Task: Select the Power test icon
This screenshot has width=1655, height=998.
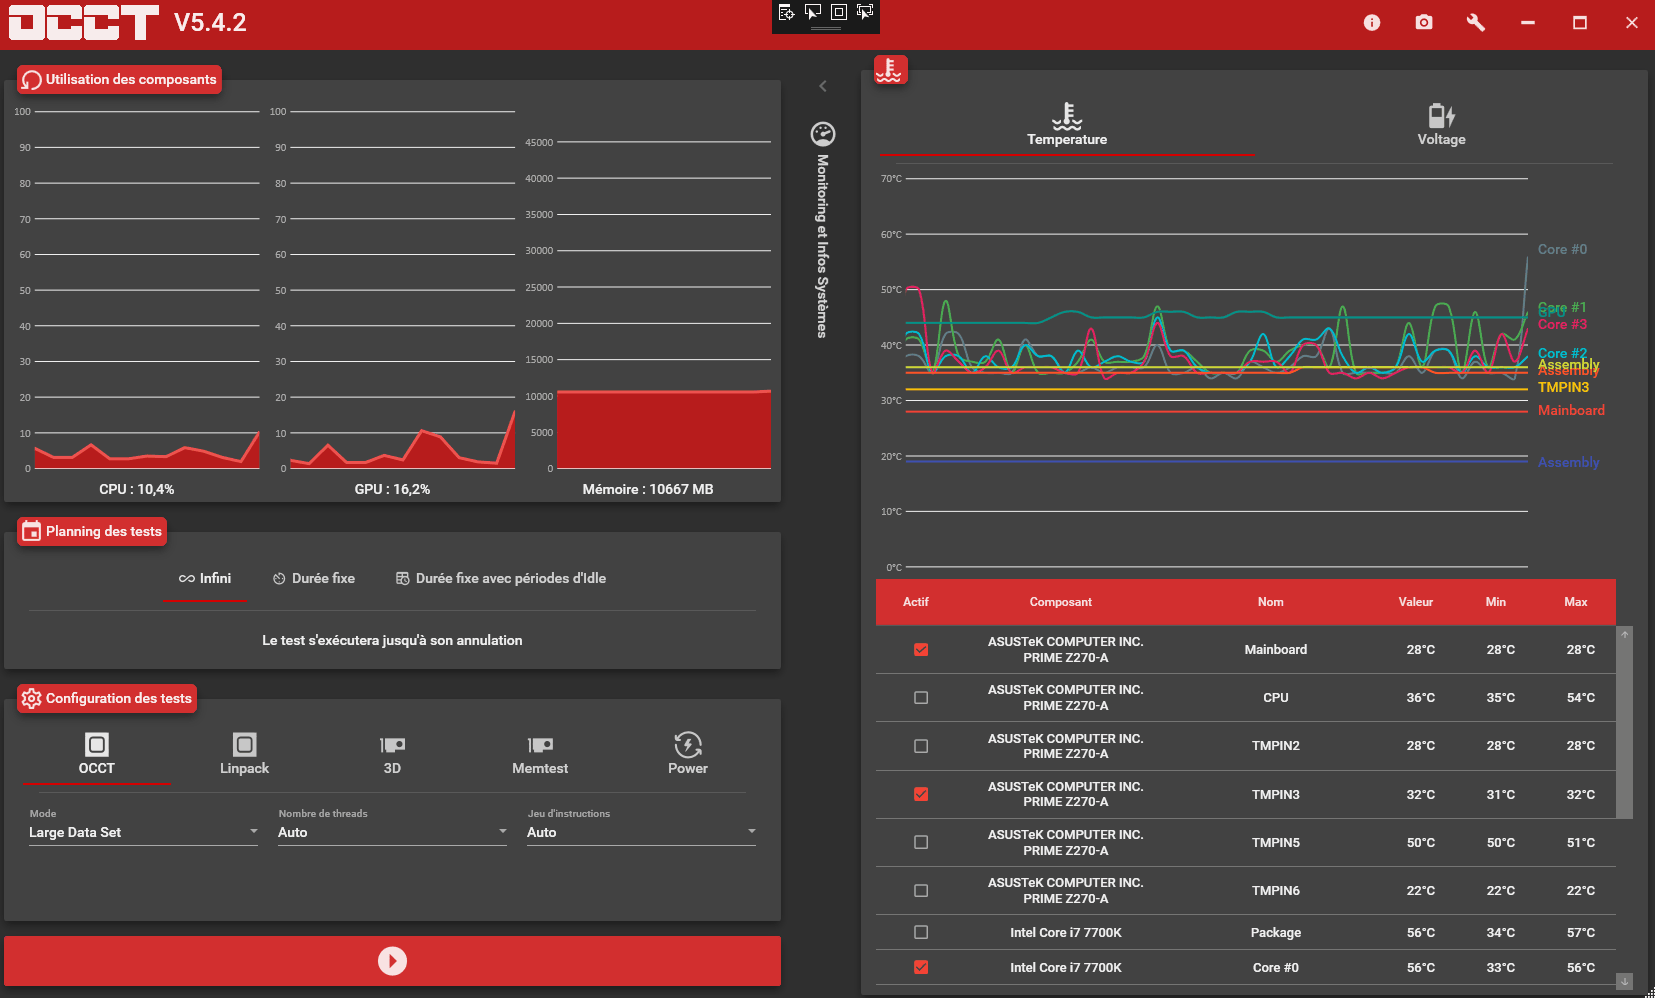Action: coord(688,745)
